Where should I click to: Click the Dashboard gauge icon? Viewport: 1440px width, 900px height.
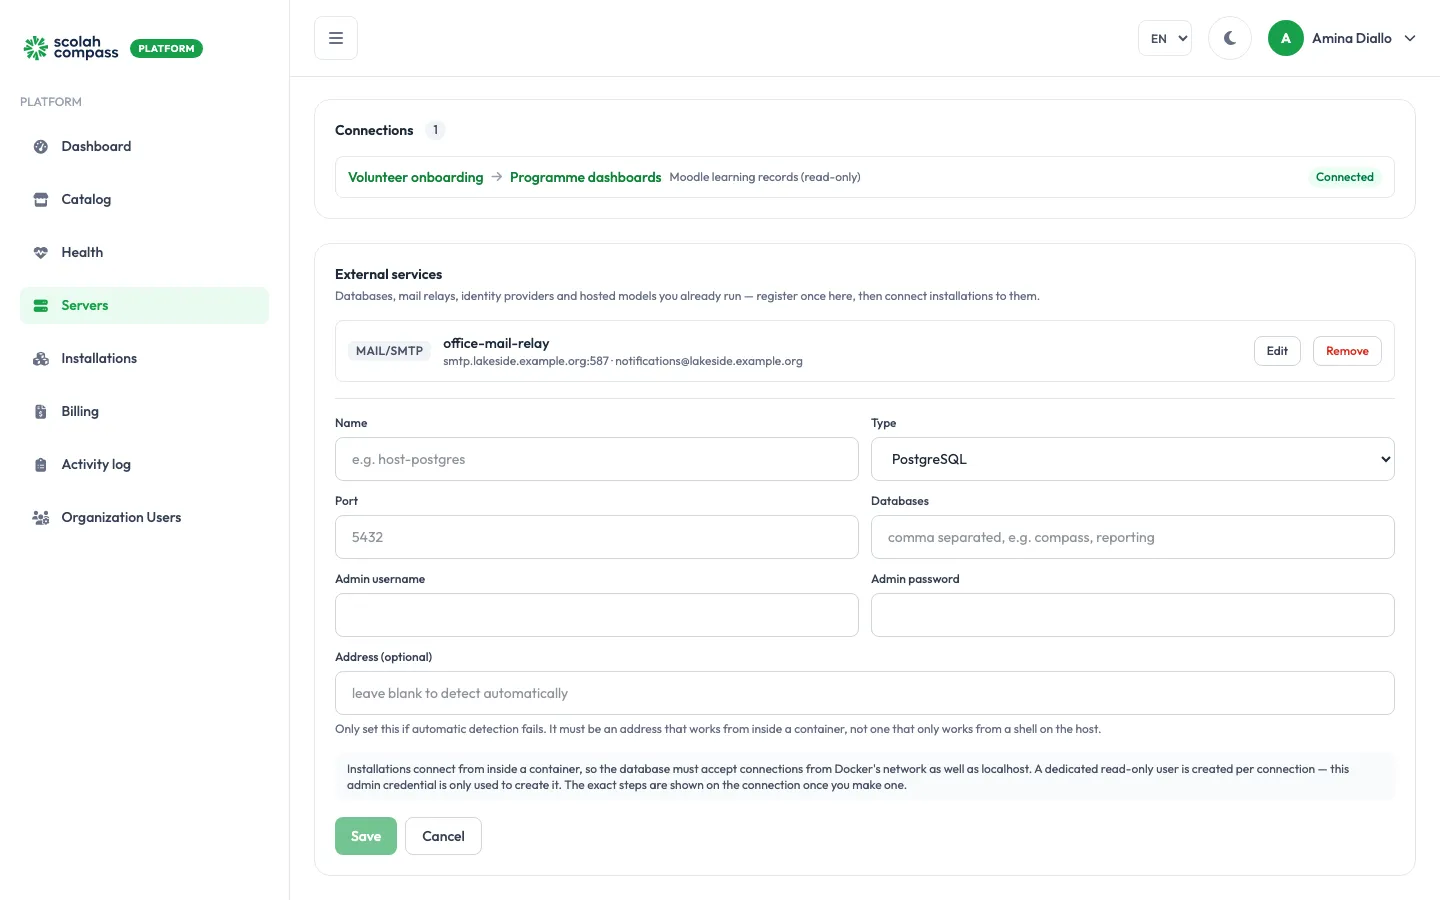pos(41,147)
